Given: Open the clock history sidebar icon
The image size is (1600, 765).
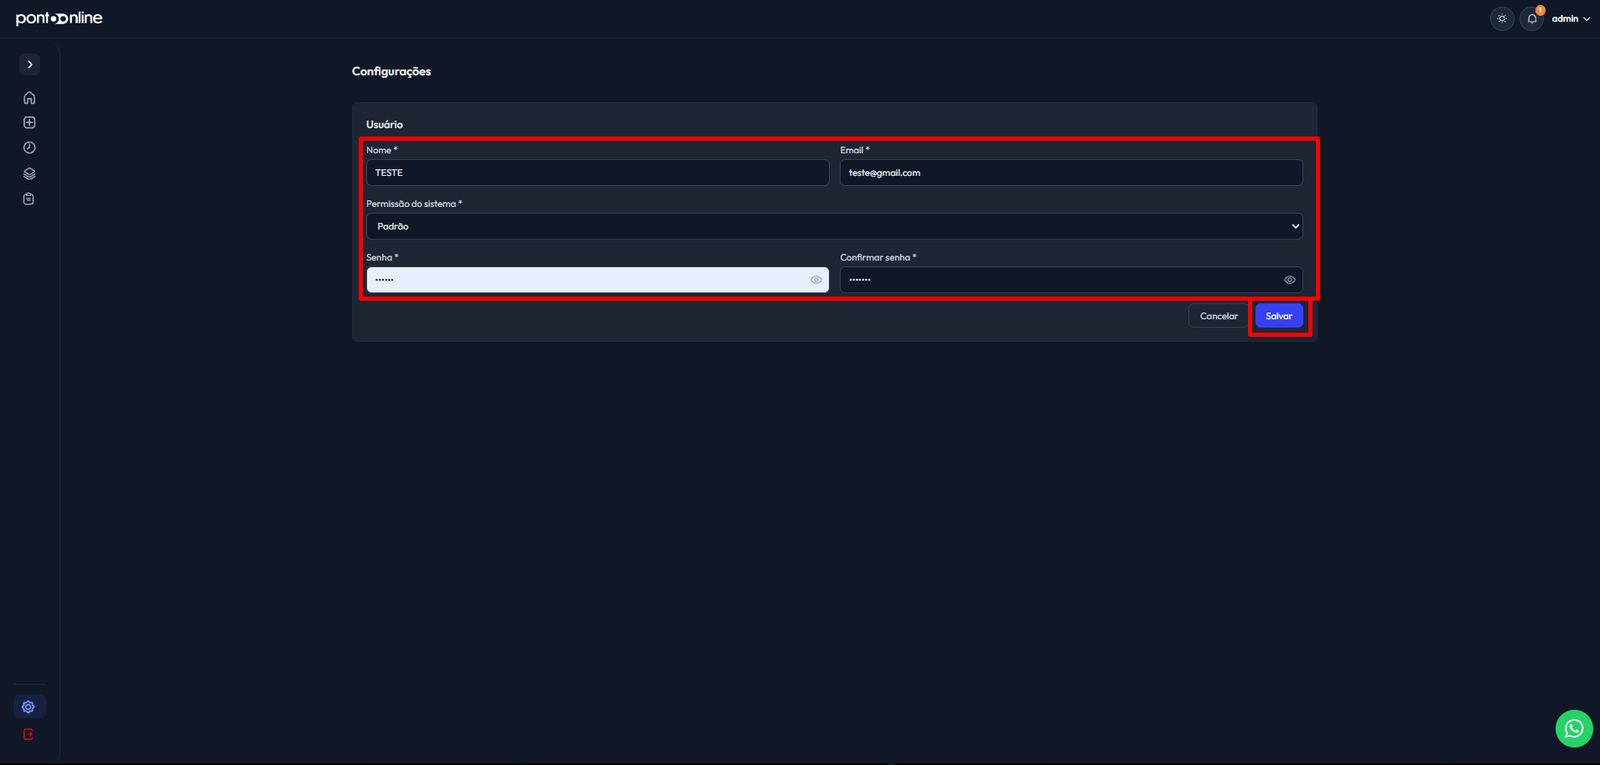Looking at the screenshot, I should pyautogui.click(x=29, y=148).
